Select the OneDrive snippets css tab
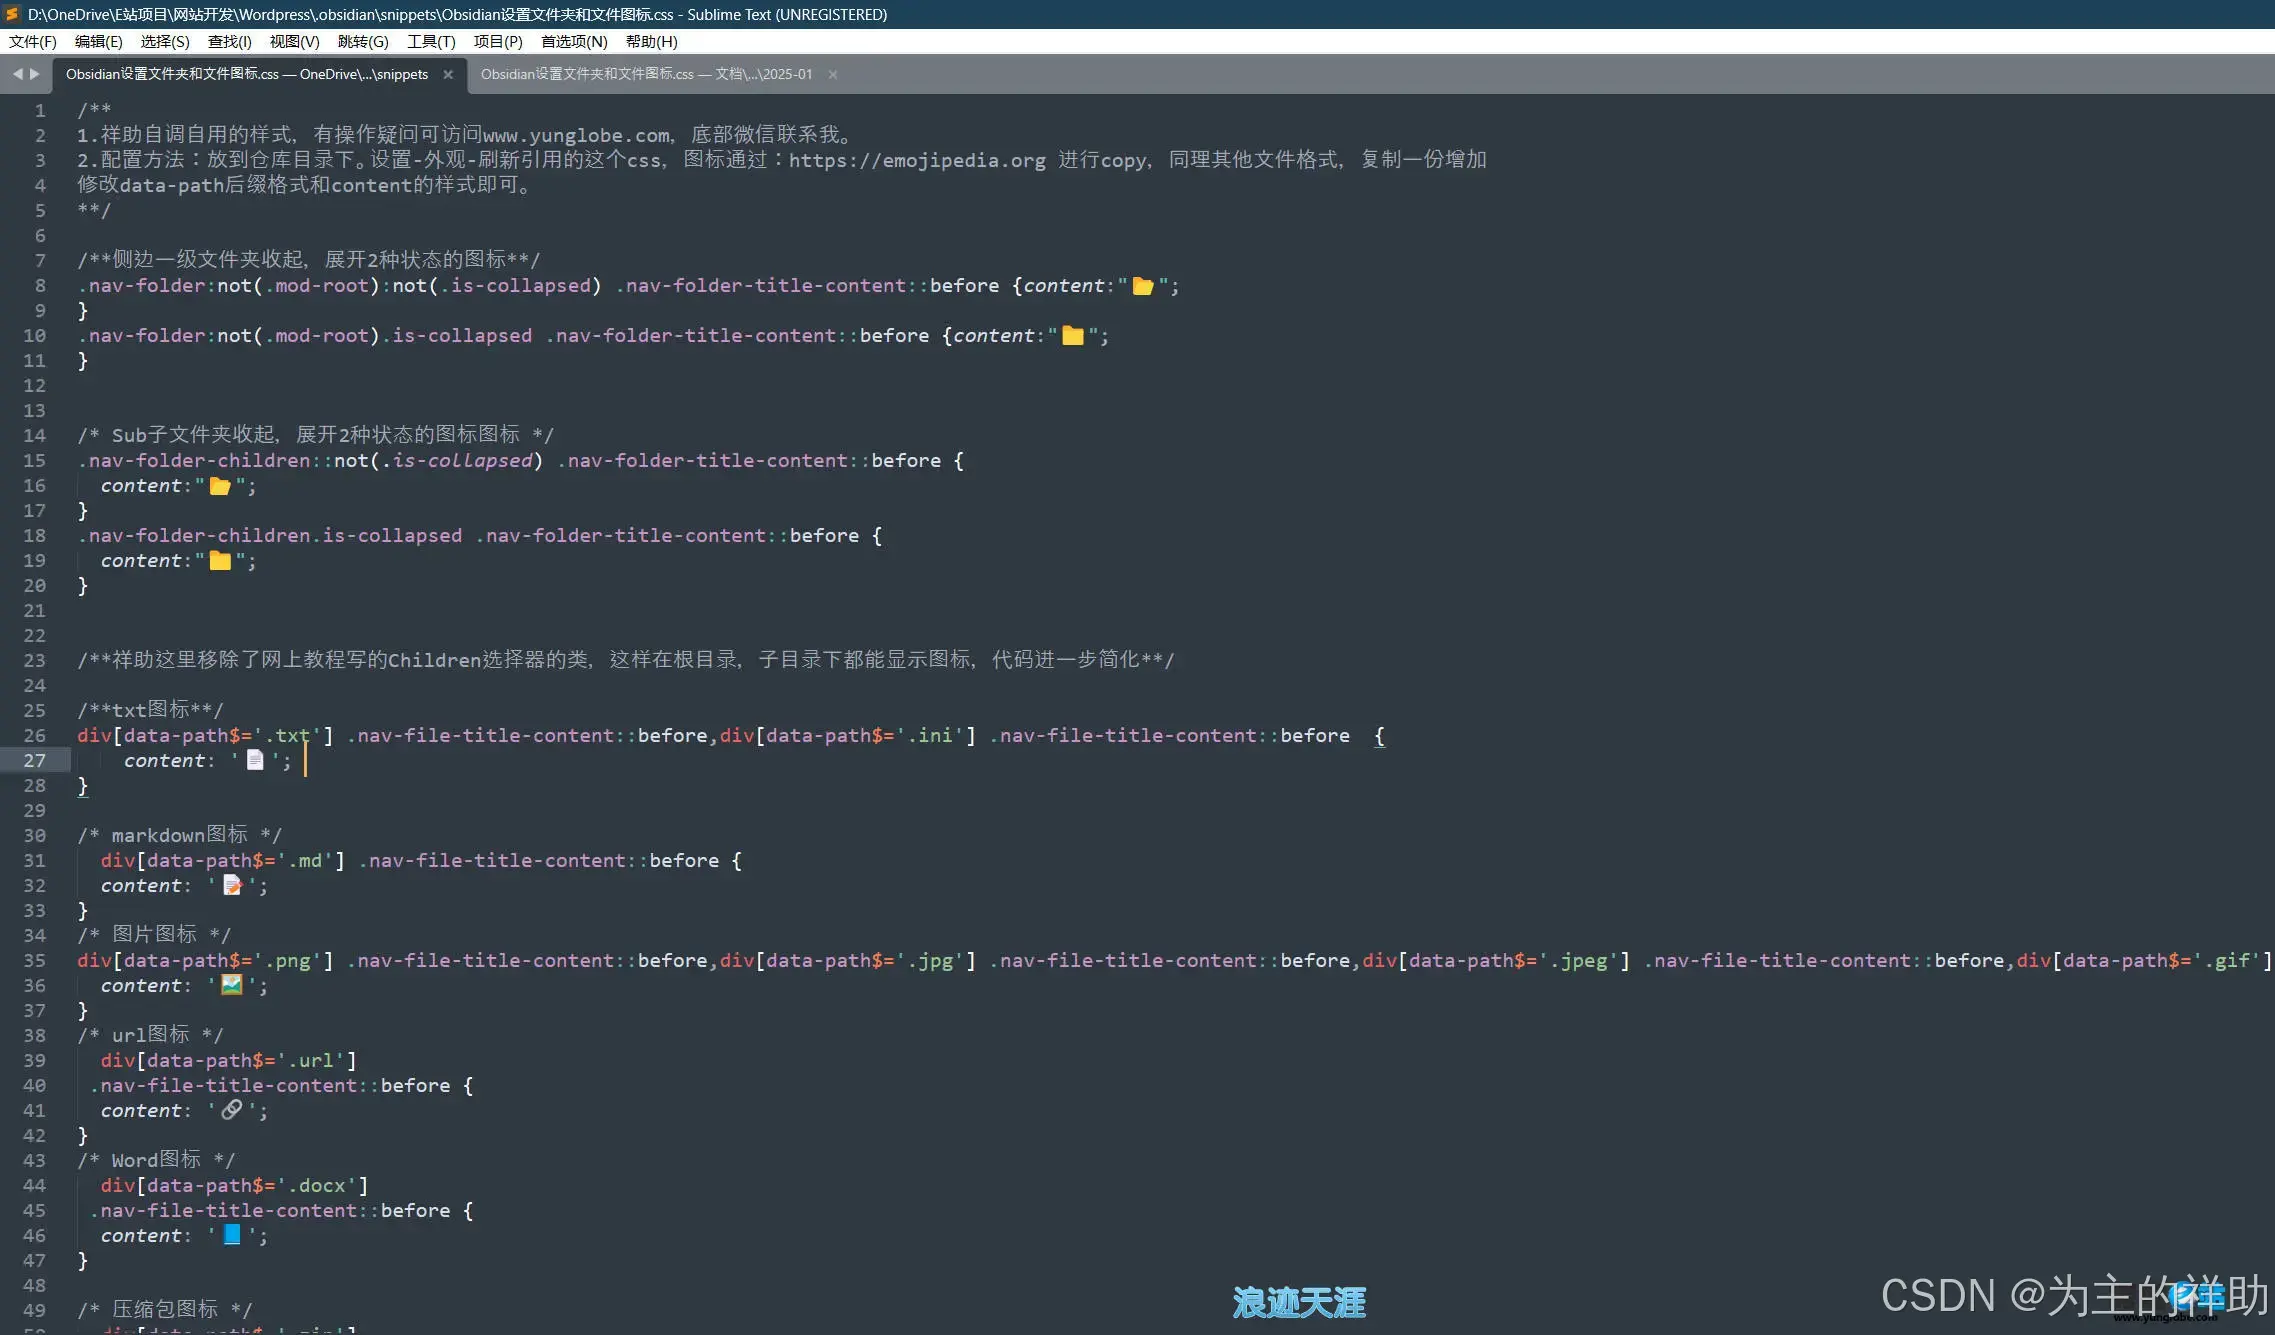The image size is (2275, 1335). point(247,75)
